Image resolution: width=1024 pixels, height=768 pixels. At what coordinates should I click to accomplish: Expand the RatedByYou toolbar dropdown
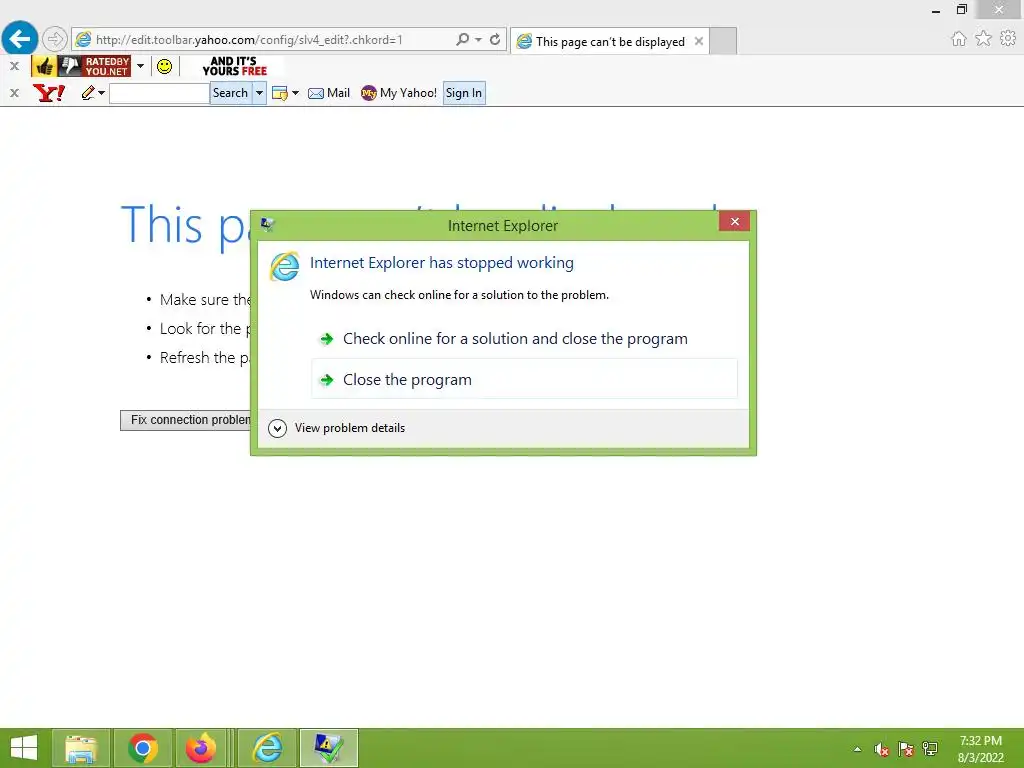140,66
